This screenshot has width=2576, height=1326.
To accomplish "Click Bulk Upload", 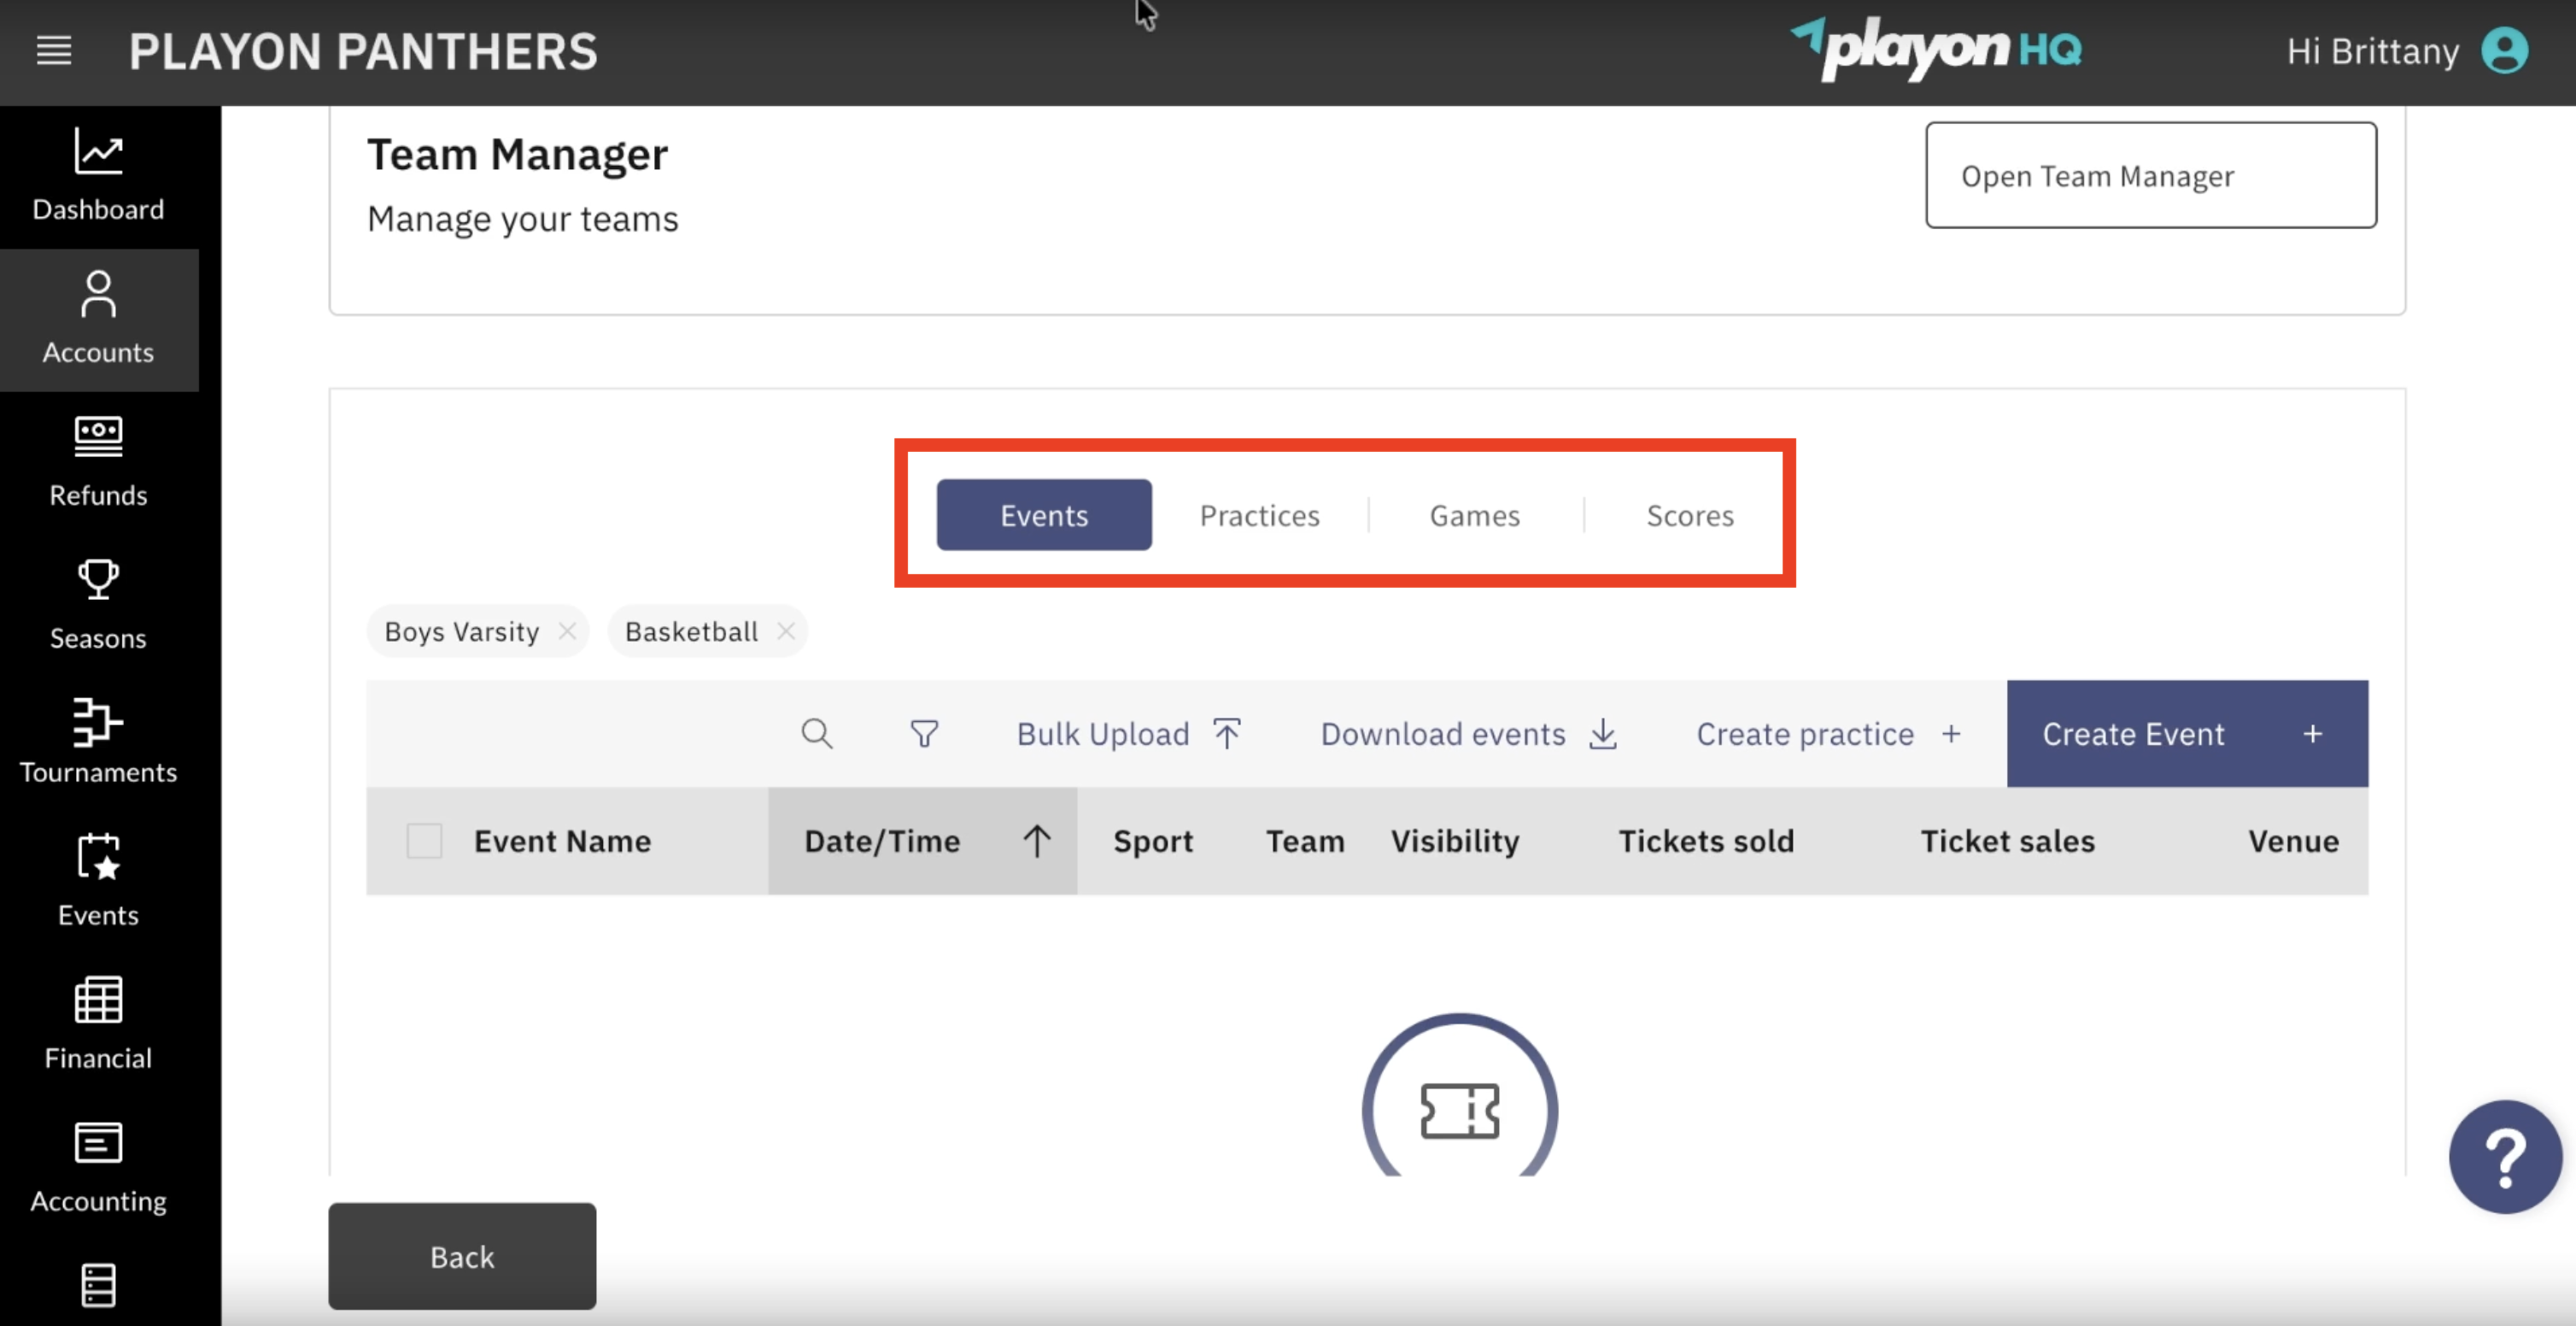I will (x=1129, y=734).
